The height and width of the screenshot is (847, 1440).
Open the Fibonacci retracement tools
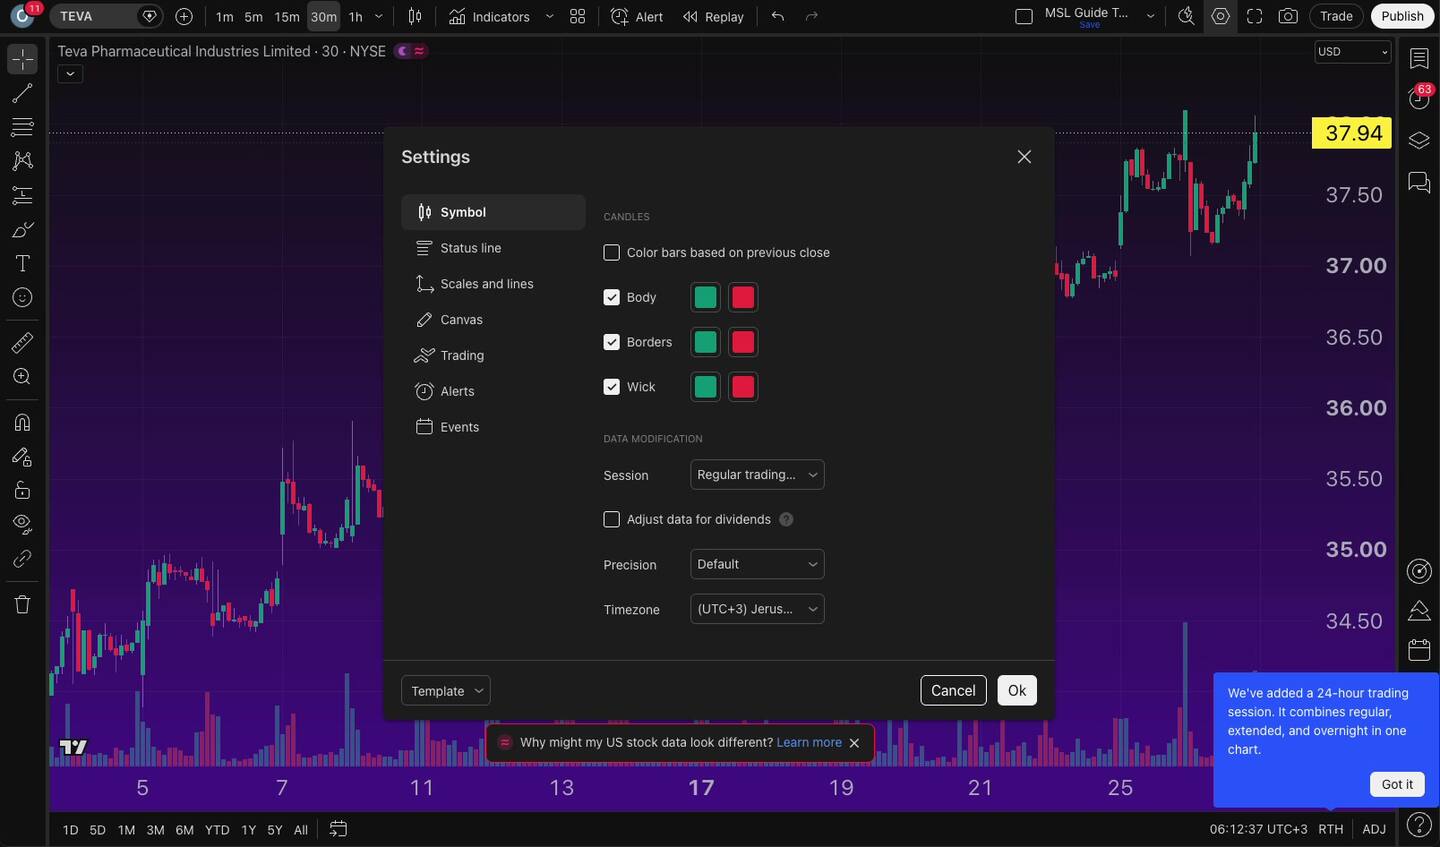(22, 127)
